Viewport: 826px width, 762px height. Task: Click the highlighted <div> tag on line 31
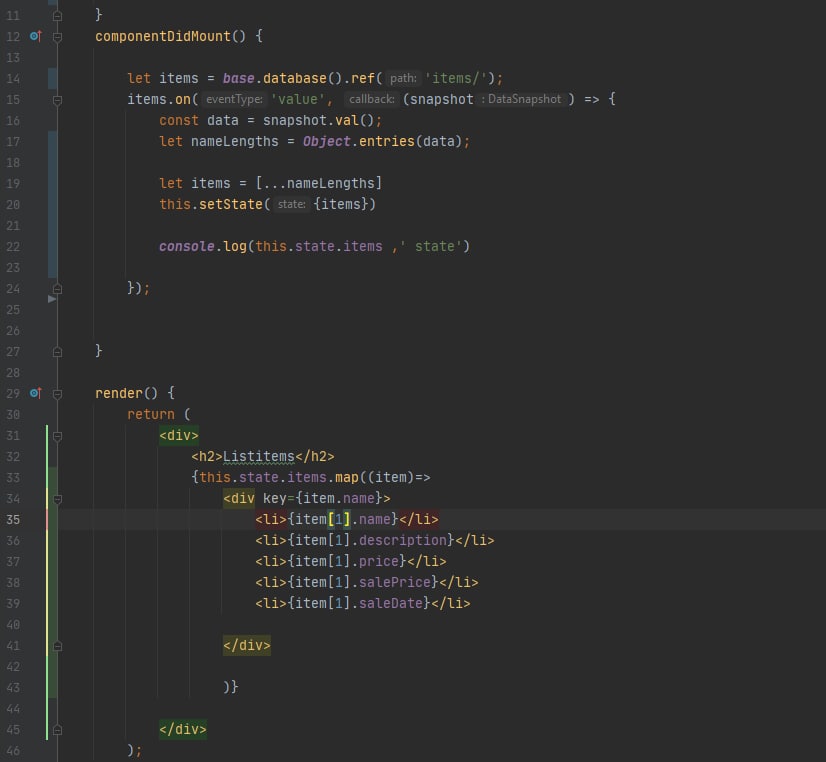(x=179, y=436)
